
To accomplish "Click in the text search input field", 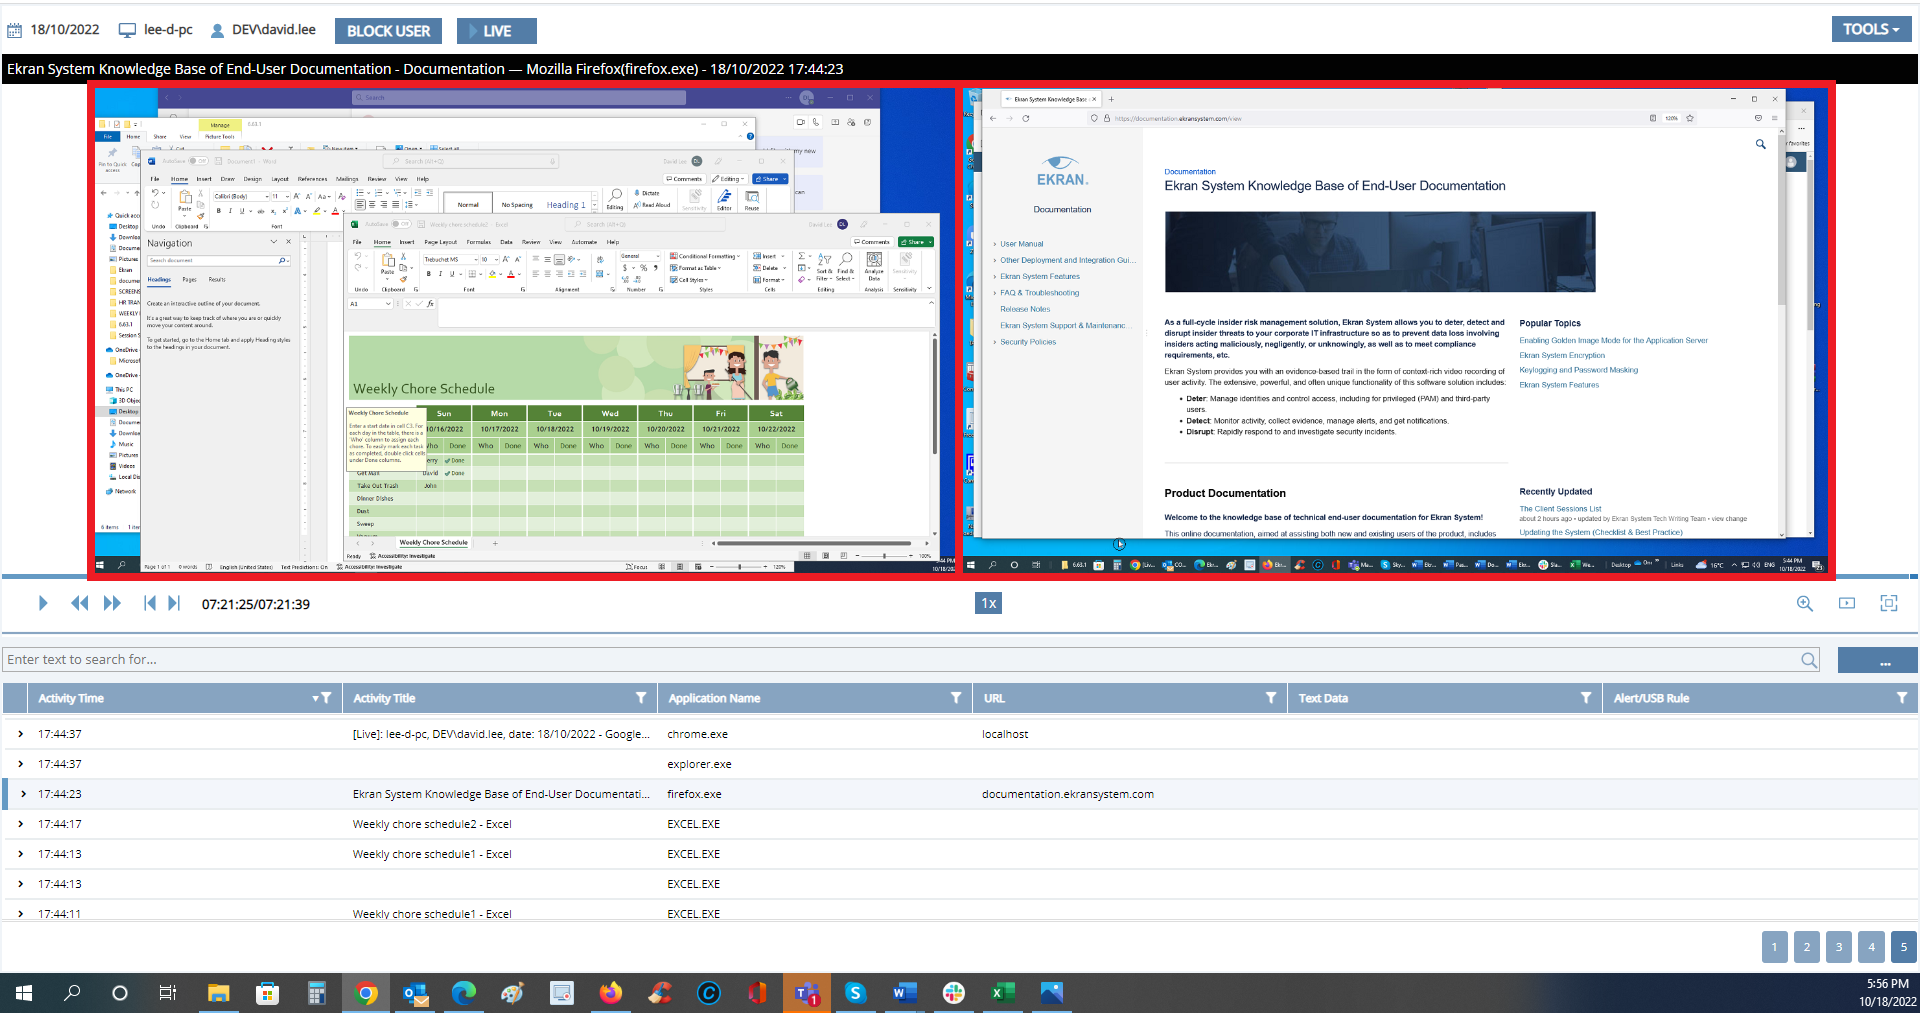I will (900, 660).
